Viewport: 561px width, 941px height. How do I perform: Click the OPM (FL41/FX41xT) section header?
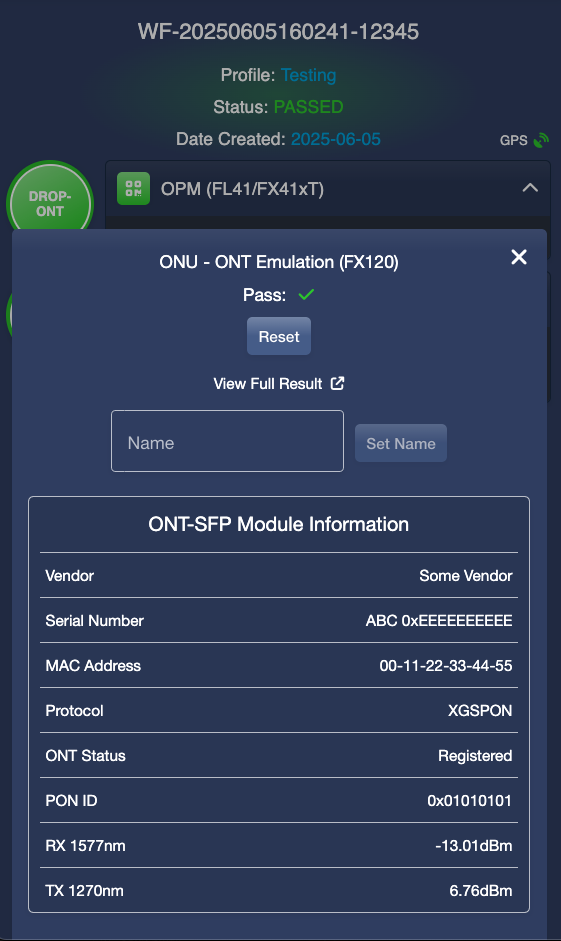[328, 188]
